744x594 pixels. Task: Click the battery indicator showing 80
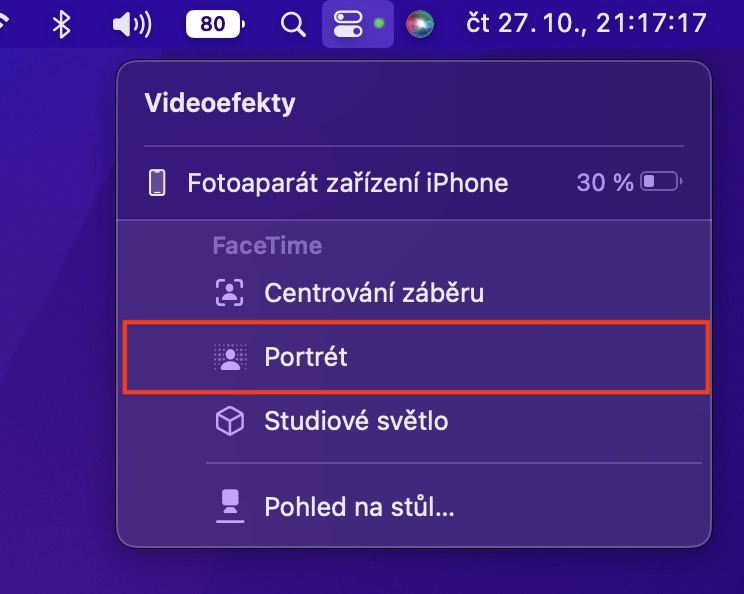click(215, 23)
